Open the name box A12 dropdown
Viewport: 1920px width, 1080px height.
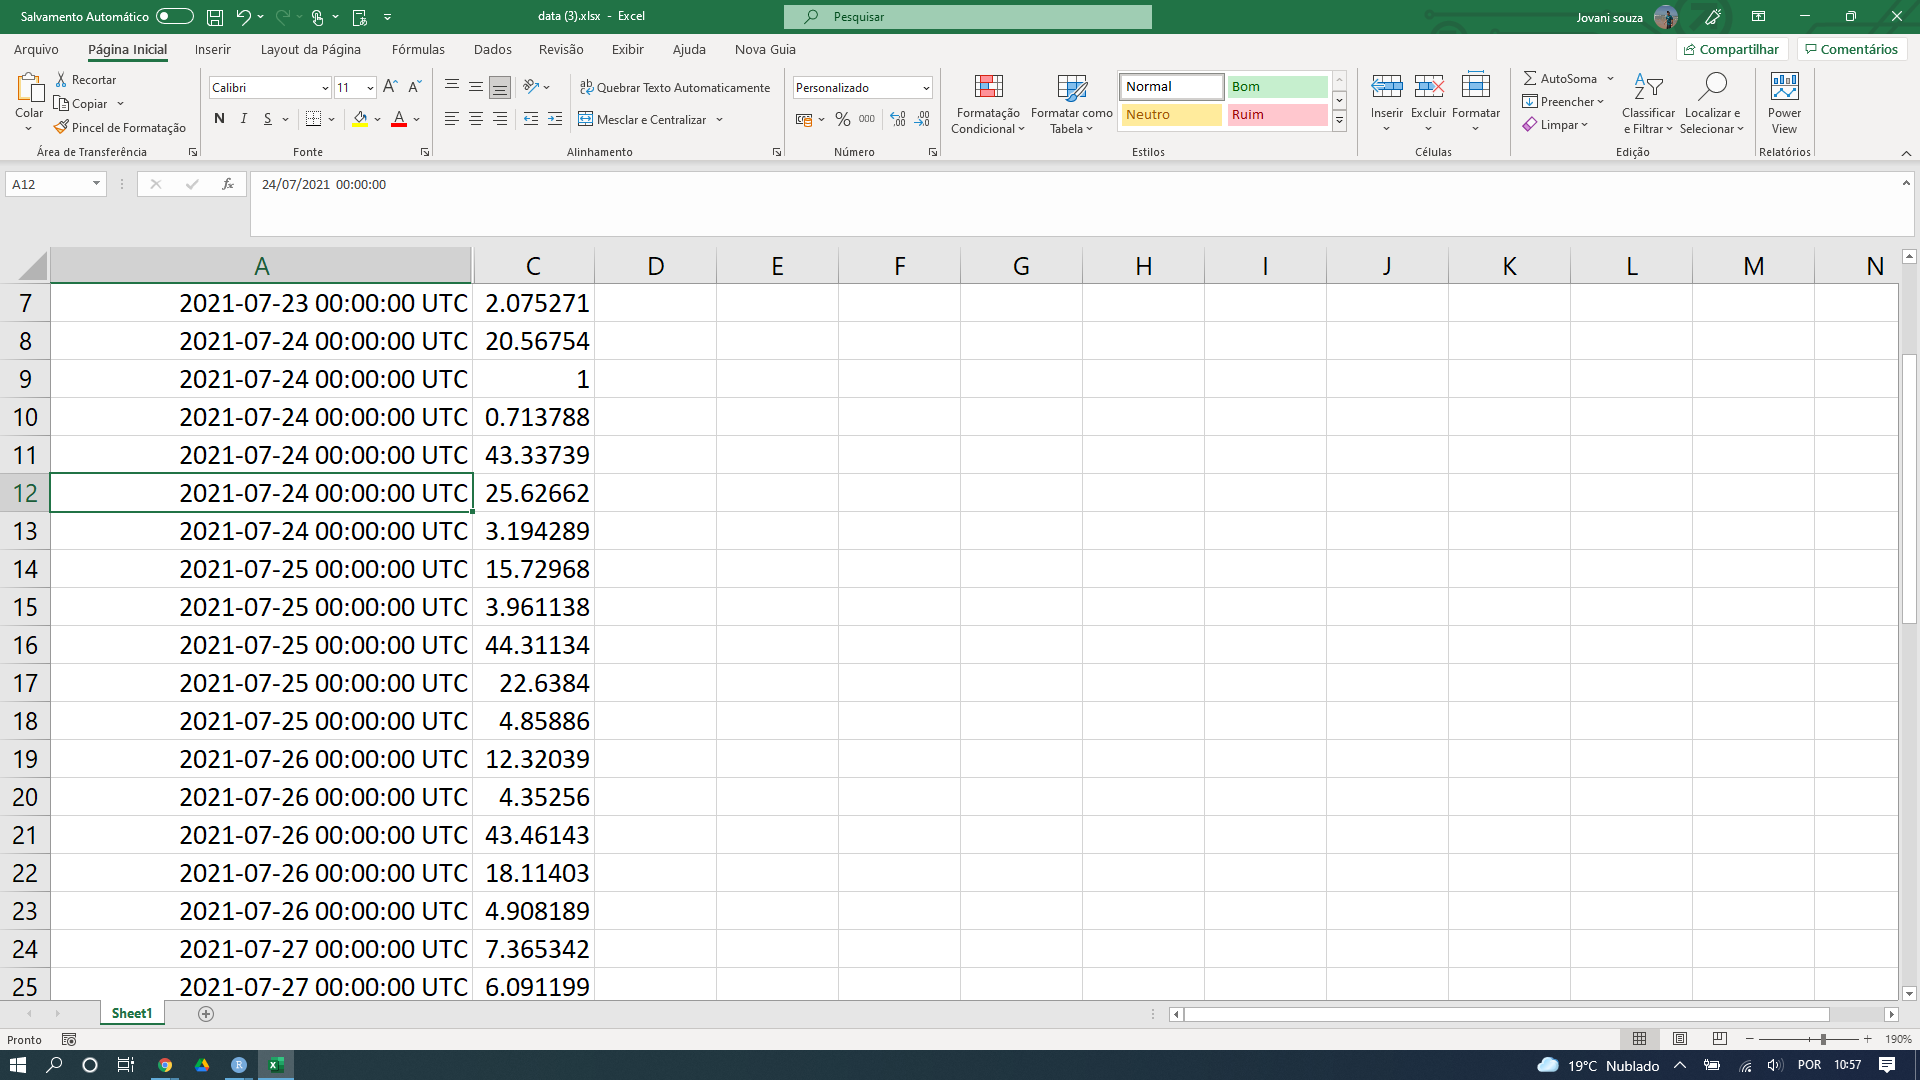[x=96, y=184]
